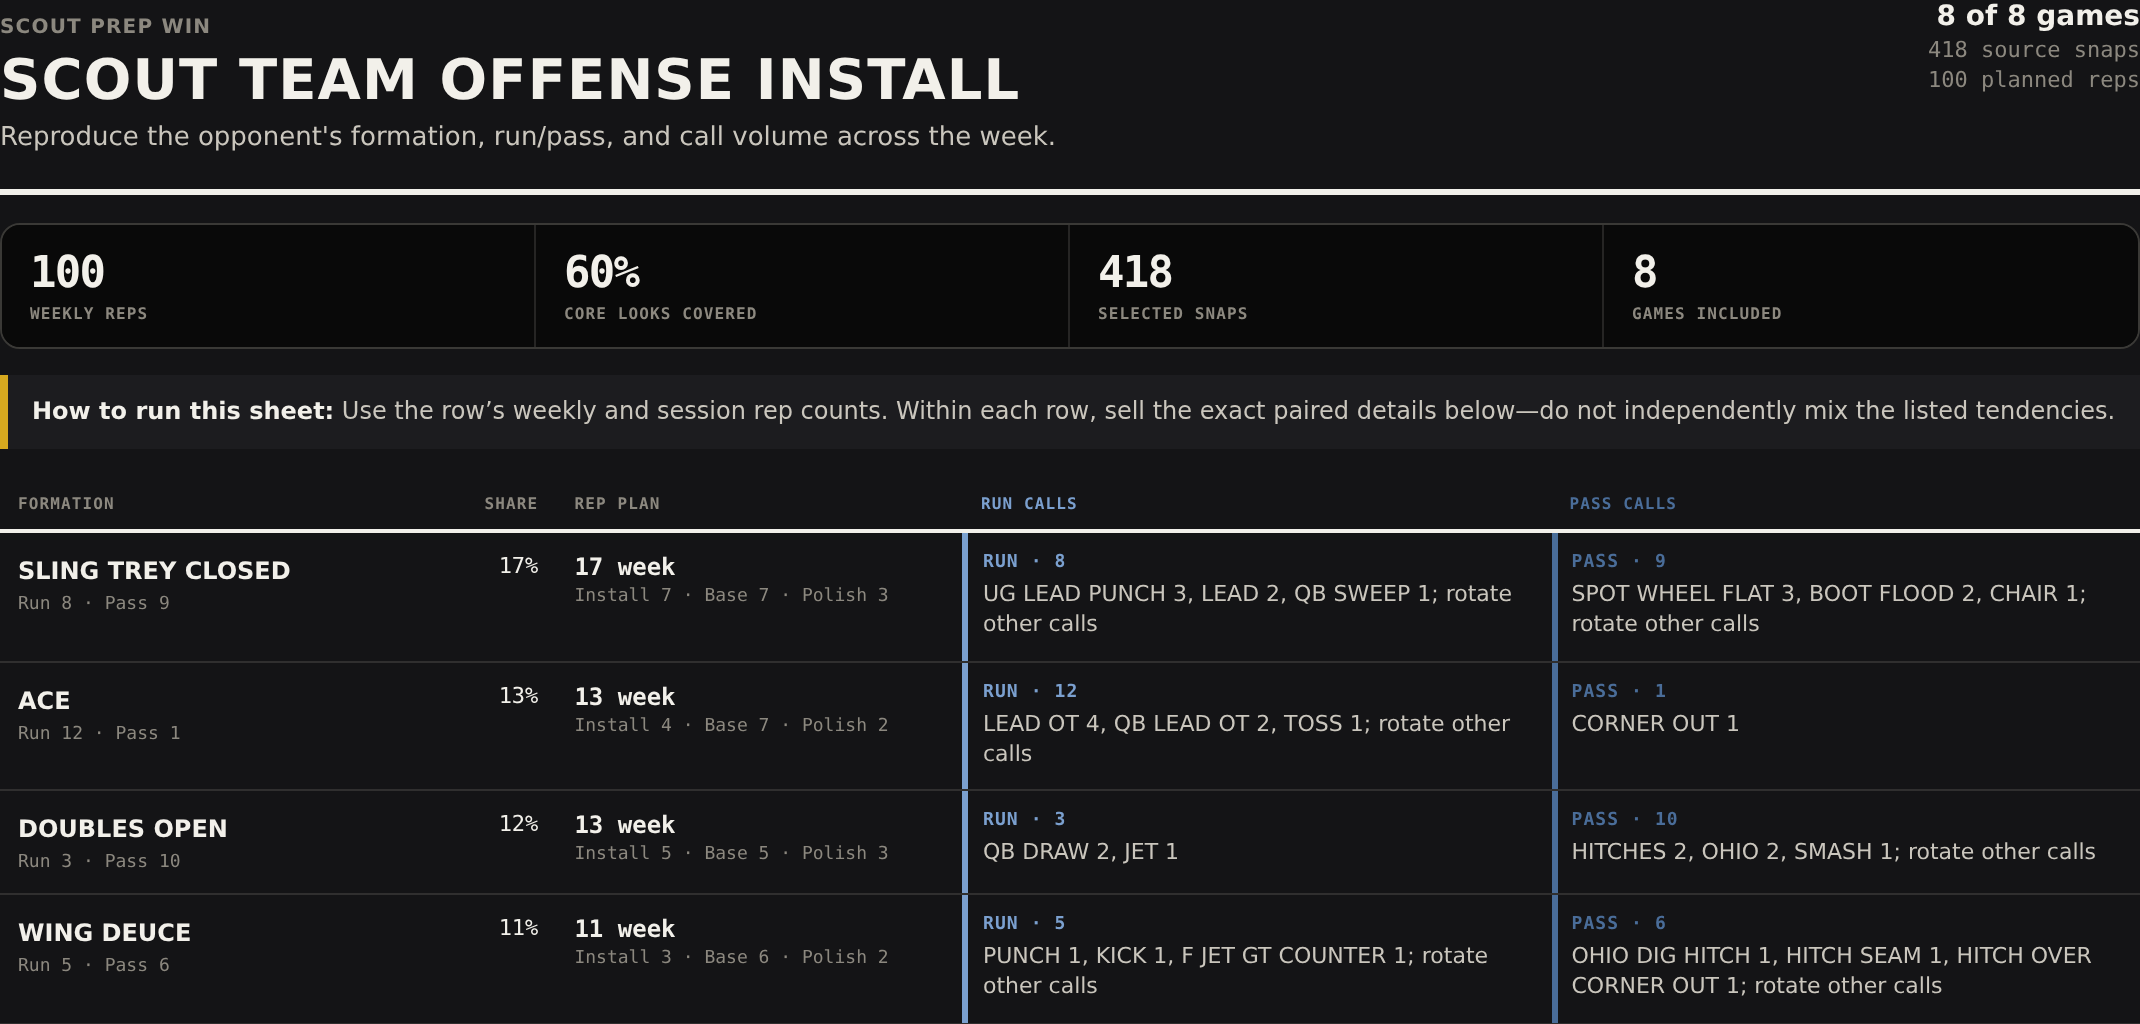Image resolution: width=2140 pixels, height=1024 pixels.
Task: Select the "WEEKLY REPS" stat label
Action: point(88,314)
